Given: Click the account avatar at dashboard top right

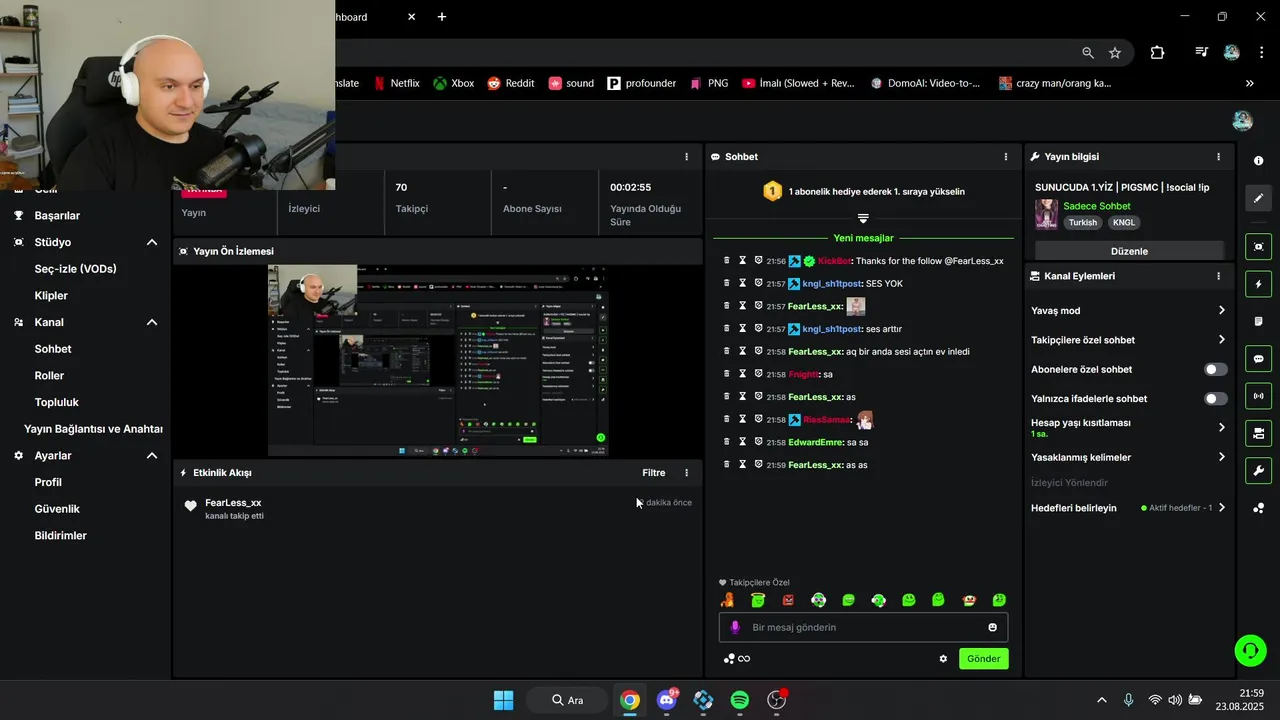Looking at the screenshot, I should [1242, 121].
